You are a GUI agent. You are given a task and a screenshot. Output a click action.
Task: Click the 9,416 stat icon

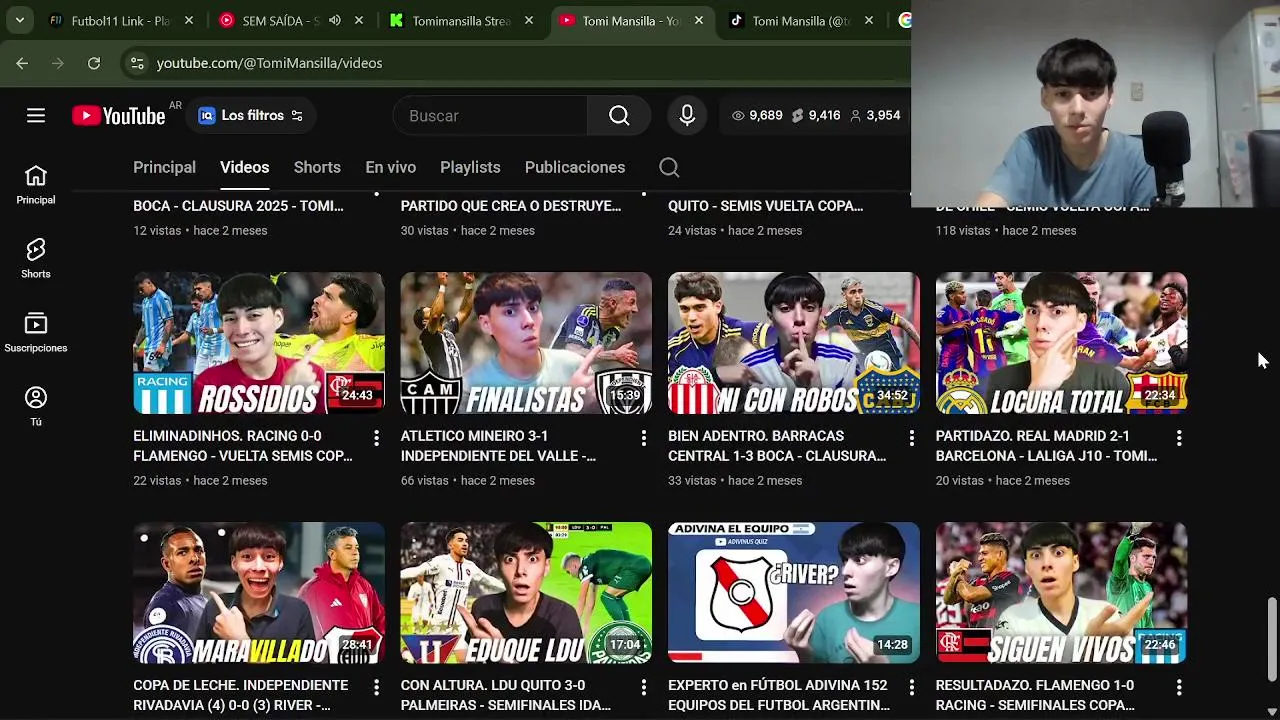pyautogui.click(x=797, y=116)
